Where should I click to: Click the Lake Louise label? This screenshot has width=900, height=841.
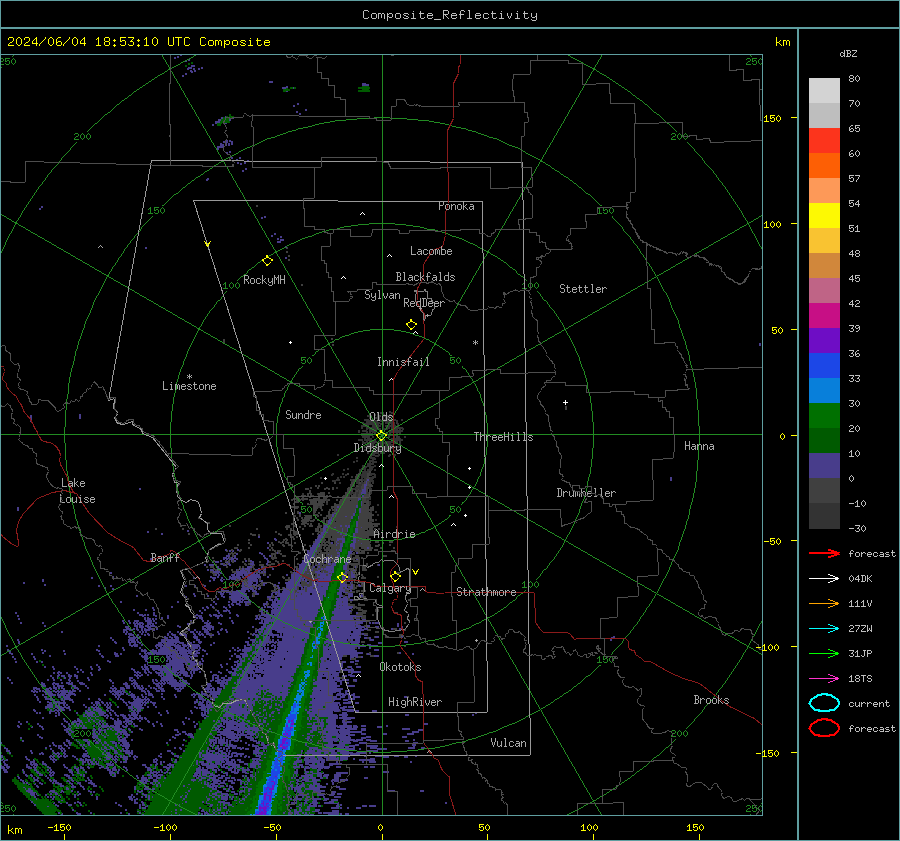pos(77,491)
